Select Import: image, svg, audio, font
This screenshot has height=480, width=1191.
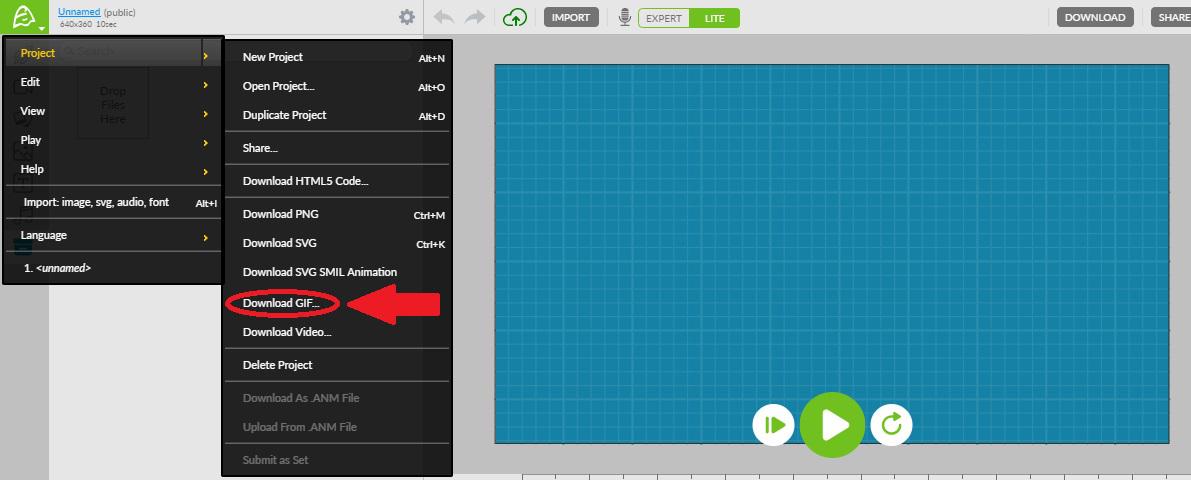pyautogui.click(x=114, y=203)
